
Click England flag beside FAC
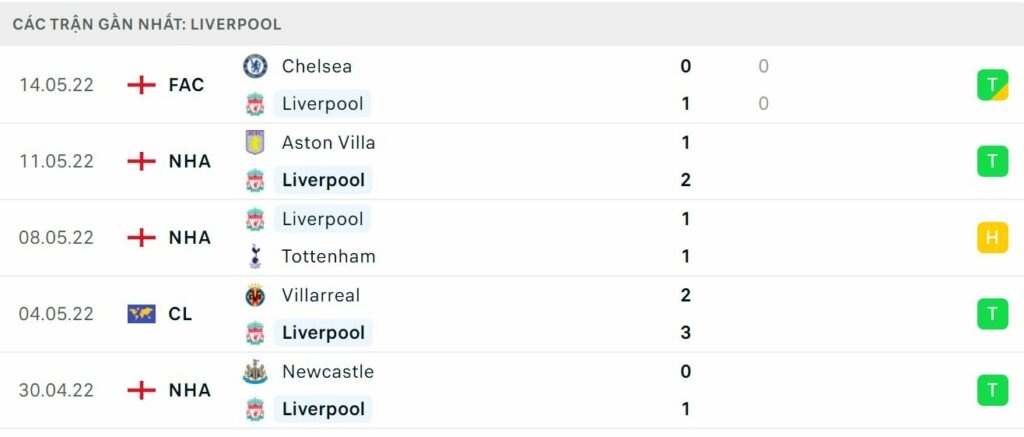[x=141, y=85]
